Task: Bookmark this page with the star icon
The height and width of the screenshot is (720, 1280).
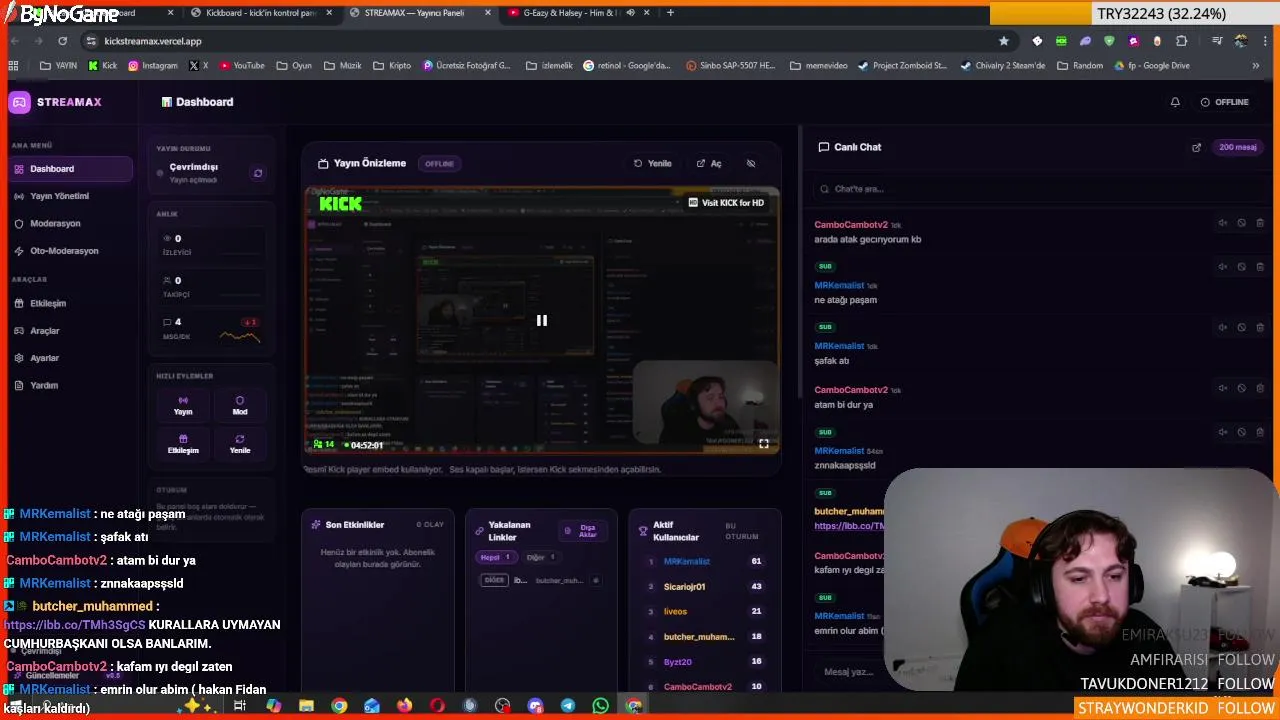Action: coord(1003,41)
